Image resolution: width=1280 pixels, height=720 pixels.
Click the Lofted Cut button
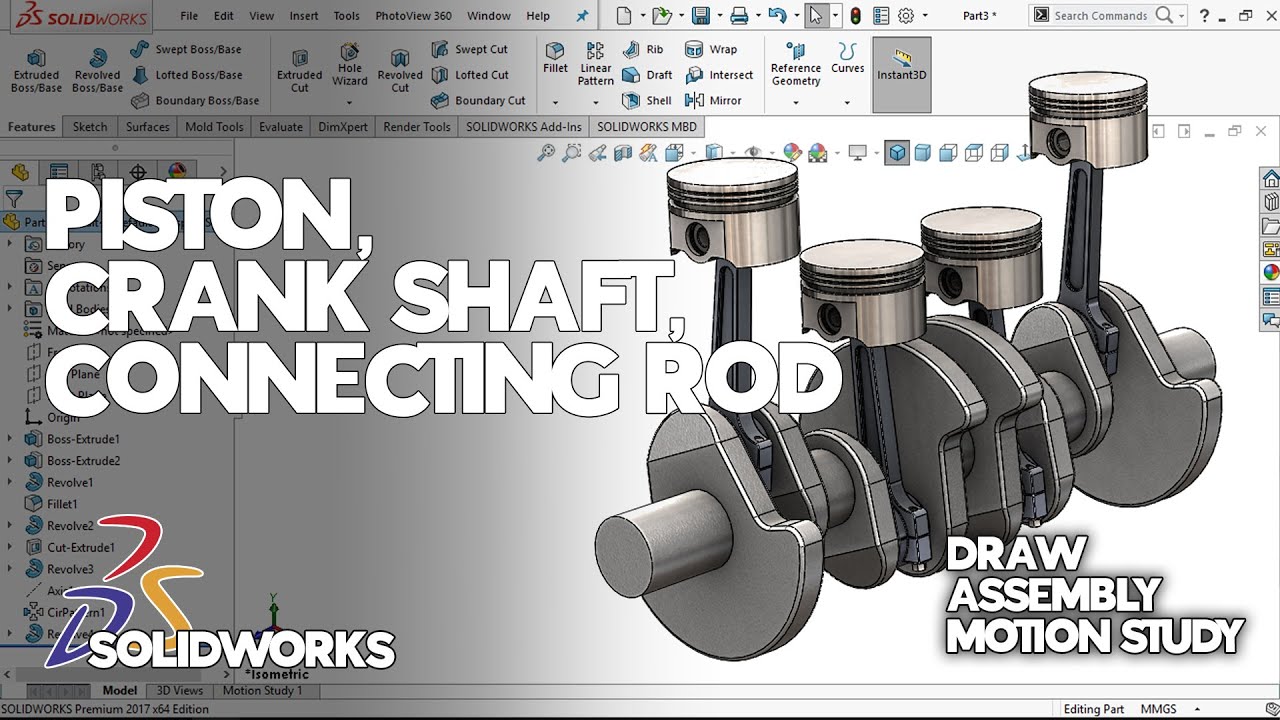click(470, 75)
